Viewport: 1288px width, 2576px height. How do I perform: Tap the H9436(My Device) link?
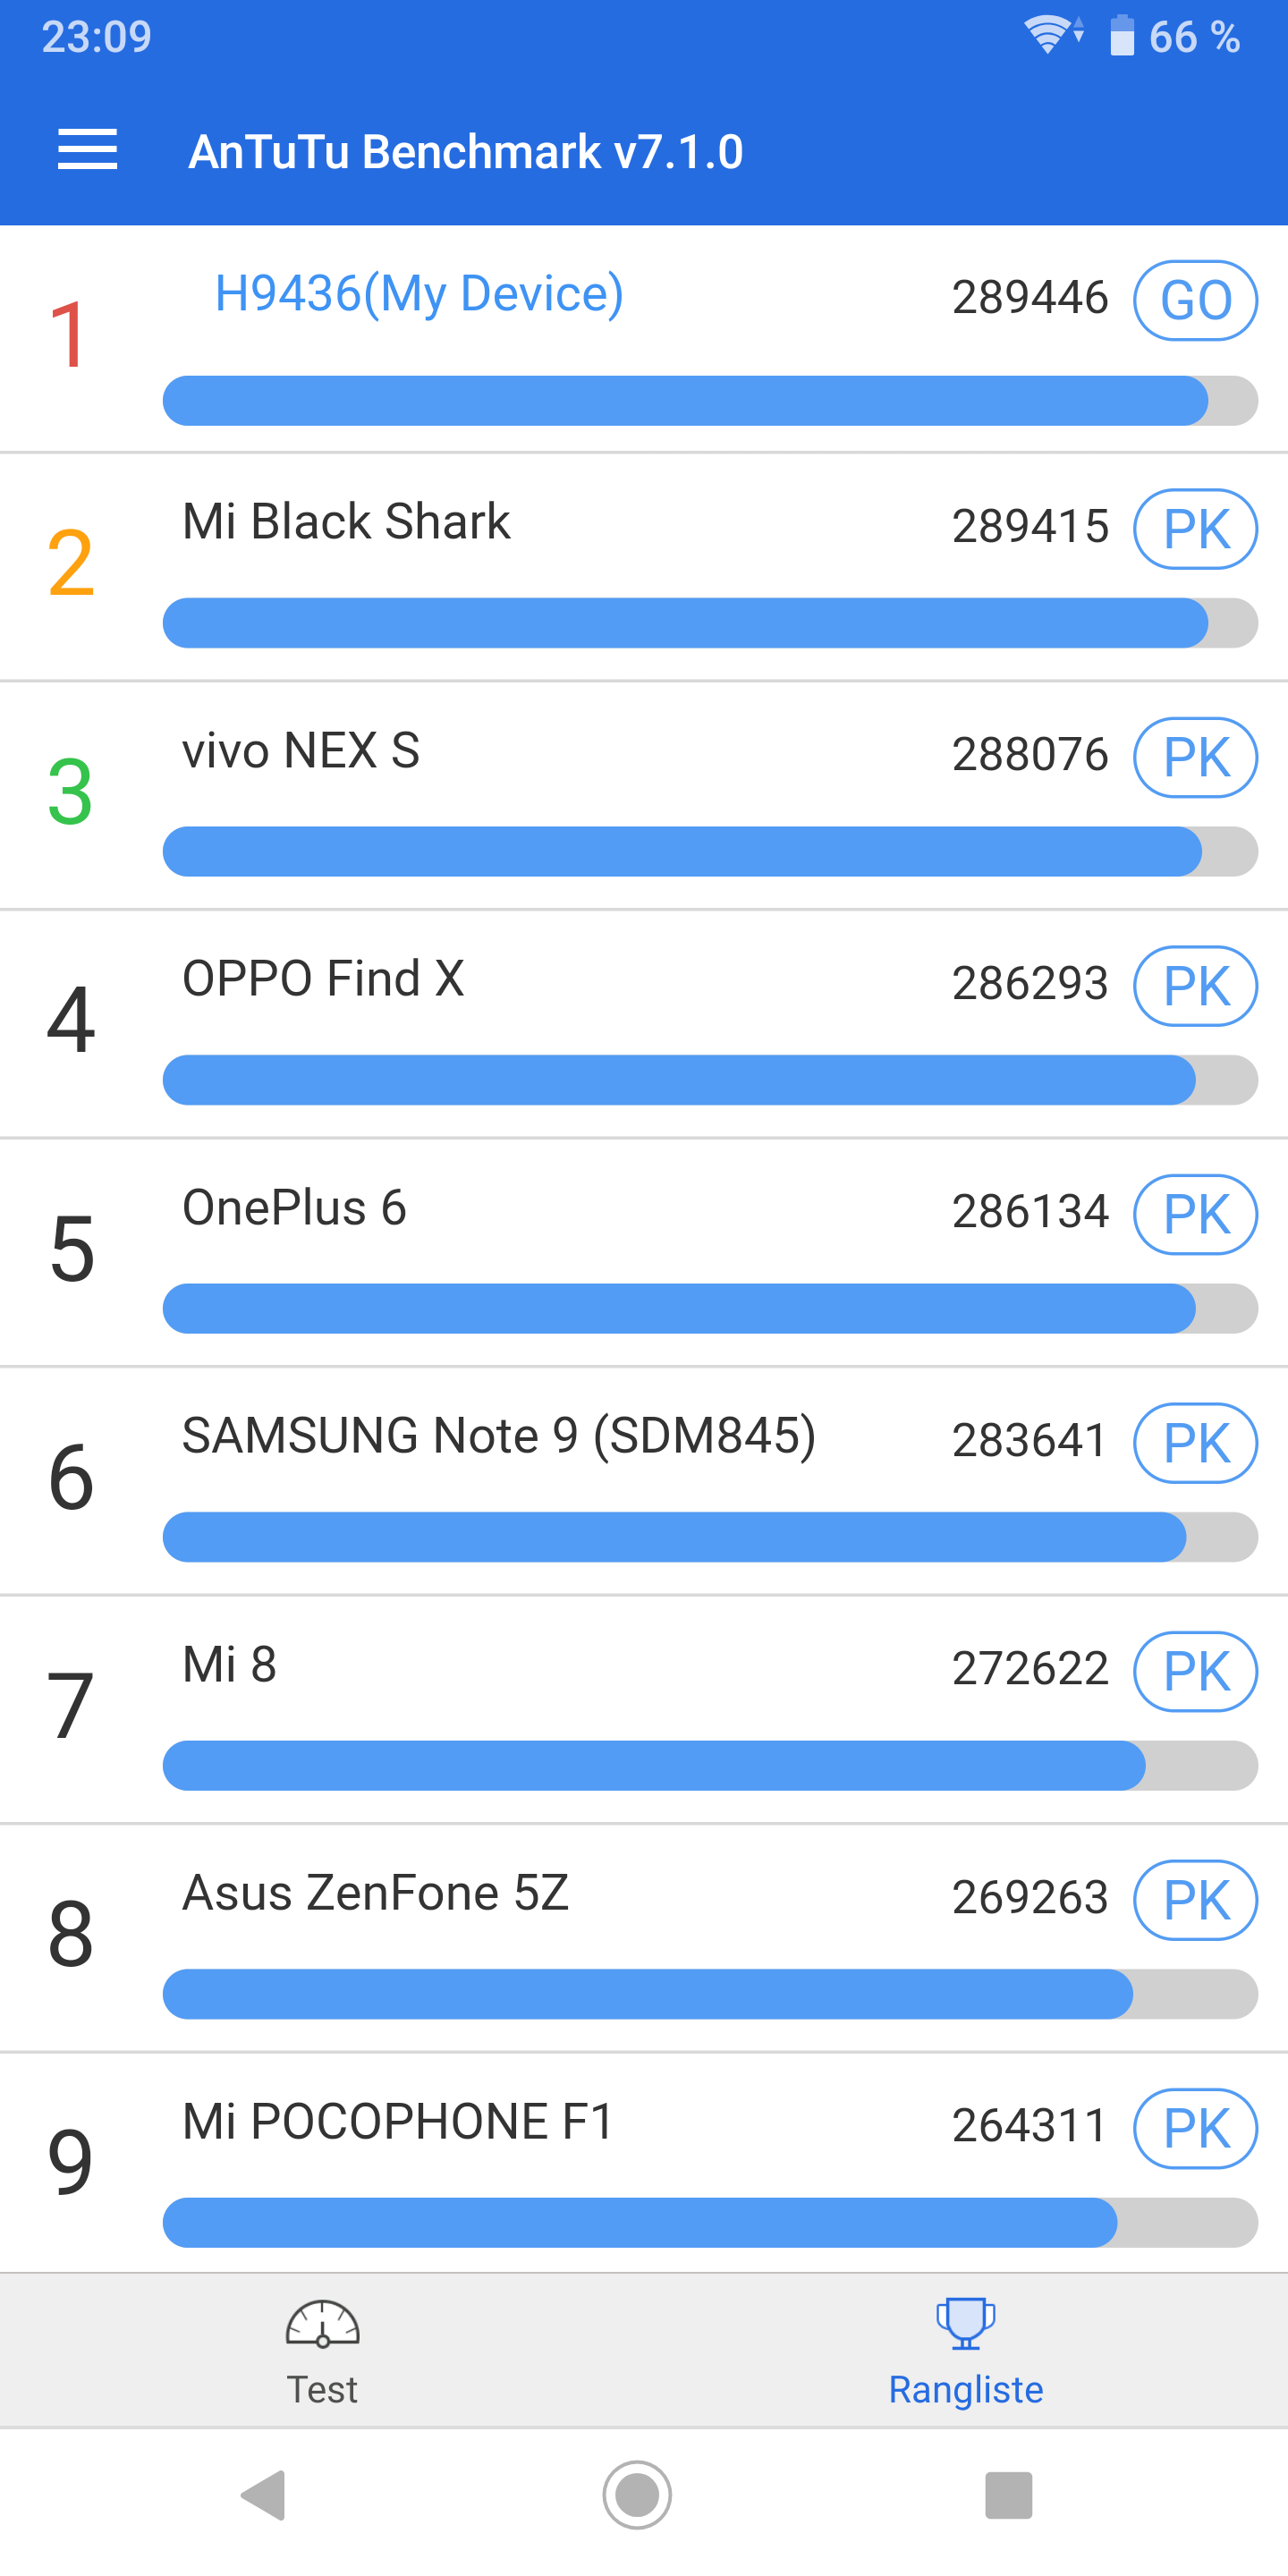point(419,294)
